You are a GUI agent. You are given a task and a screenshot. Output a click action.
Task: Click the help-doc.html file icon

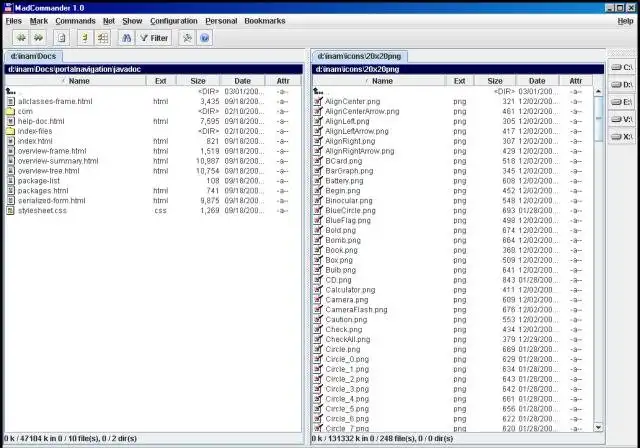click(11, 121)
